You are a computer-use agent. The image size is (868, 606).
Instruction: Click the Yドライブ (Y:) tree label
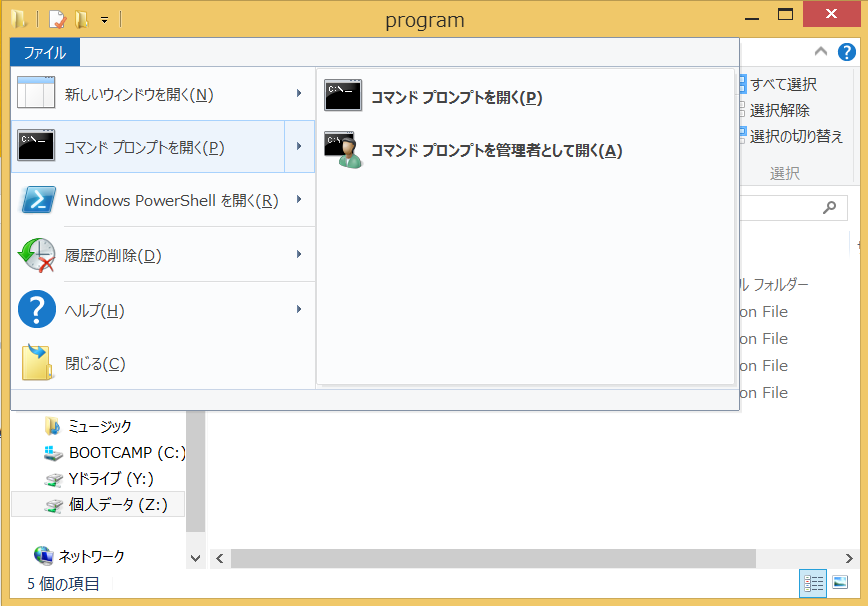[111, 479]
